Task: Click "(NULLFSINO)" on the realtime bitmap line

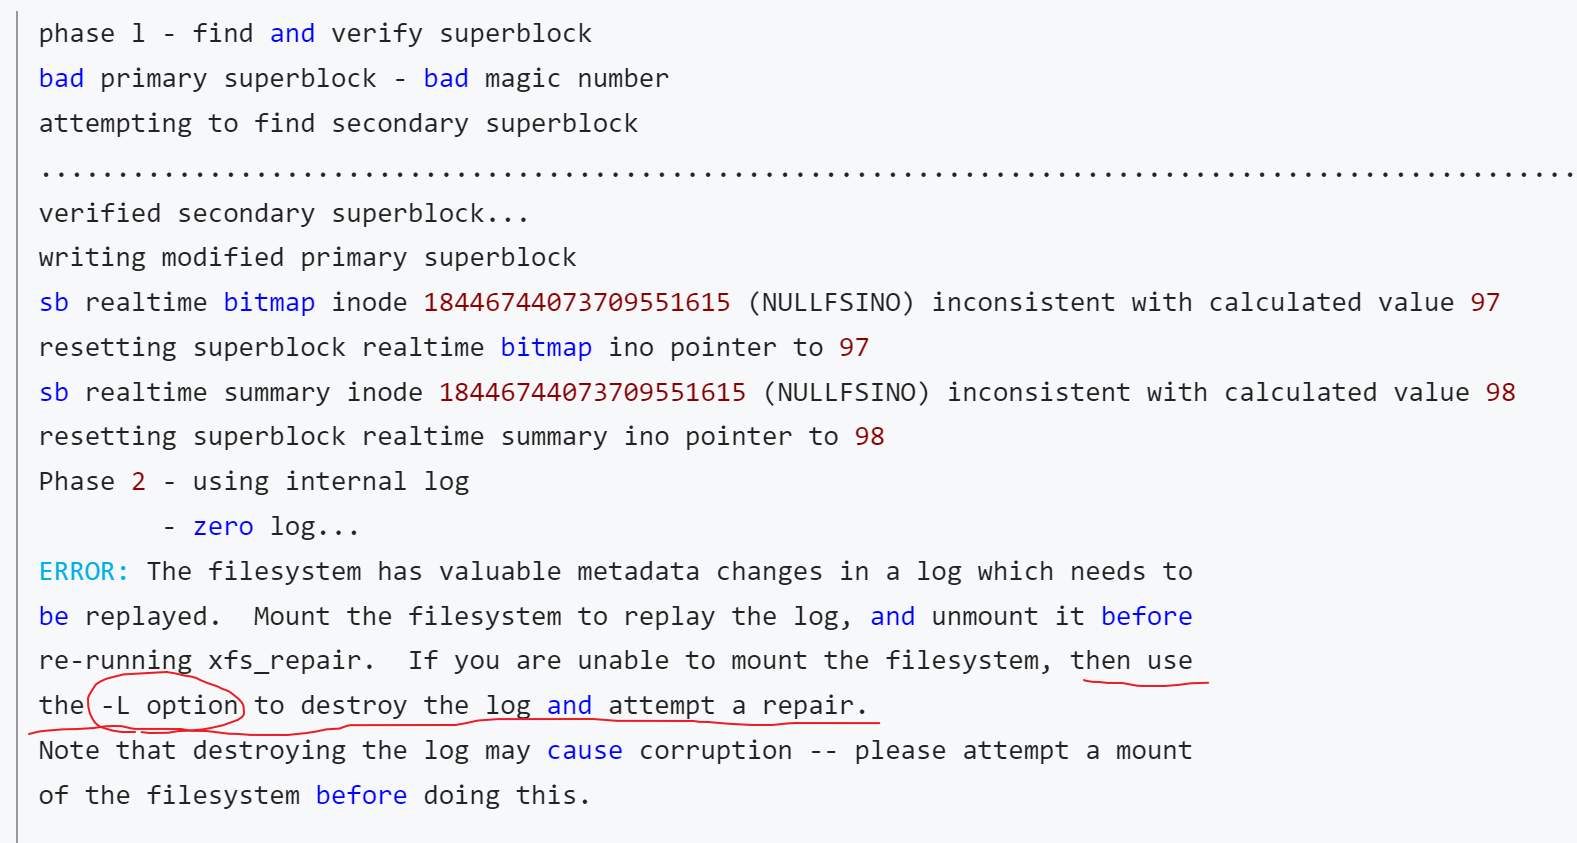Action: click(830, 303)
